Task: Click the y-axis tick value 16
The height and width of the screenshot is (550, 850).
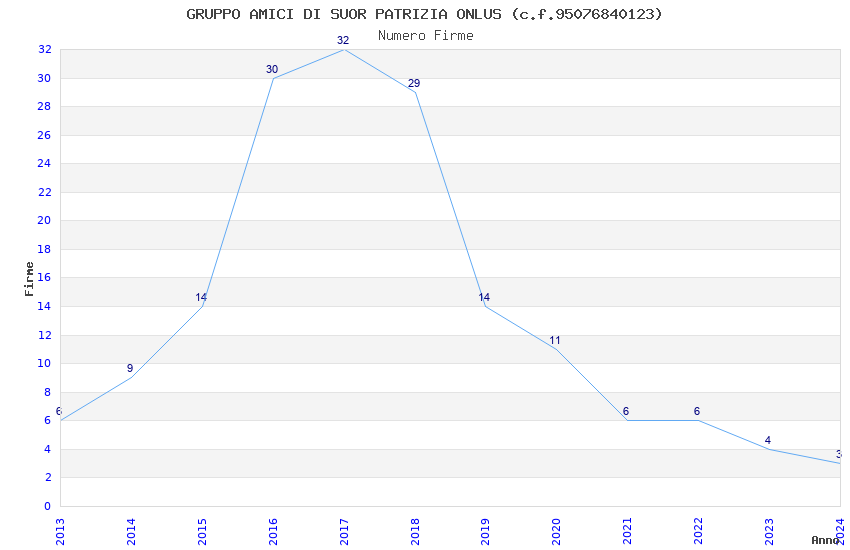Action: (x=44, y=277)
